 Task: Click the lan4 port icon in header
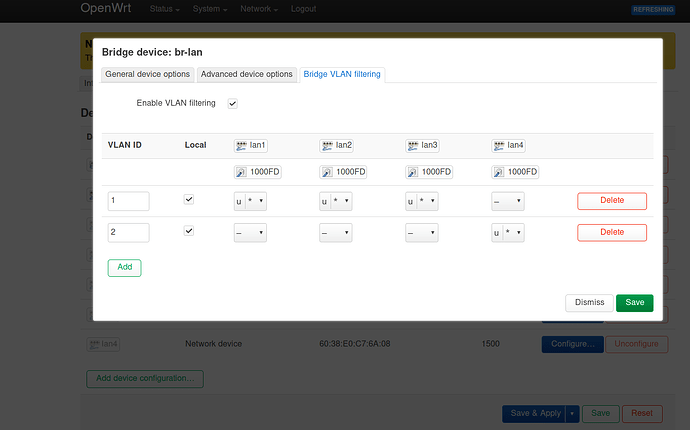(499, 146)
